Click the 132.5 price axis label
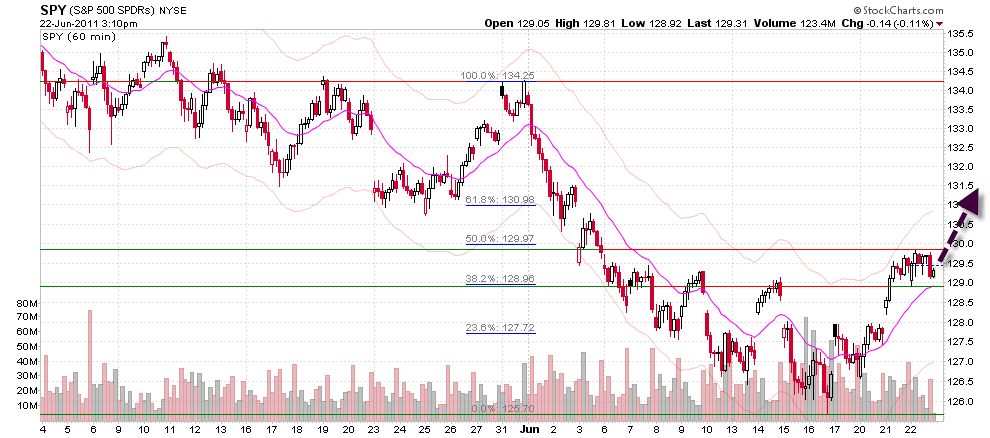Screen dimensions: 990x438 click(x=960, y=148)
